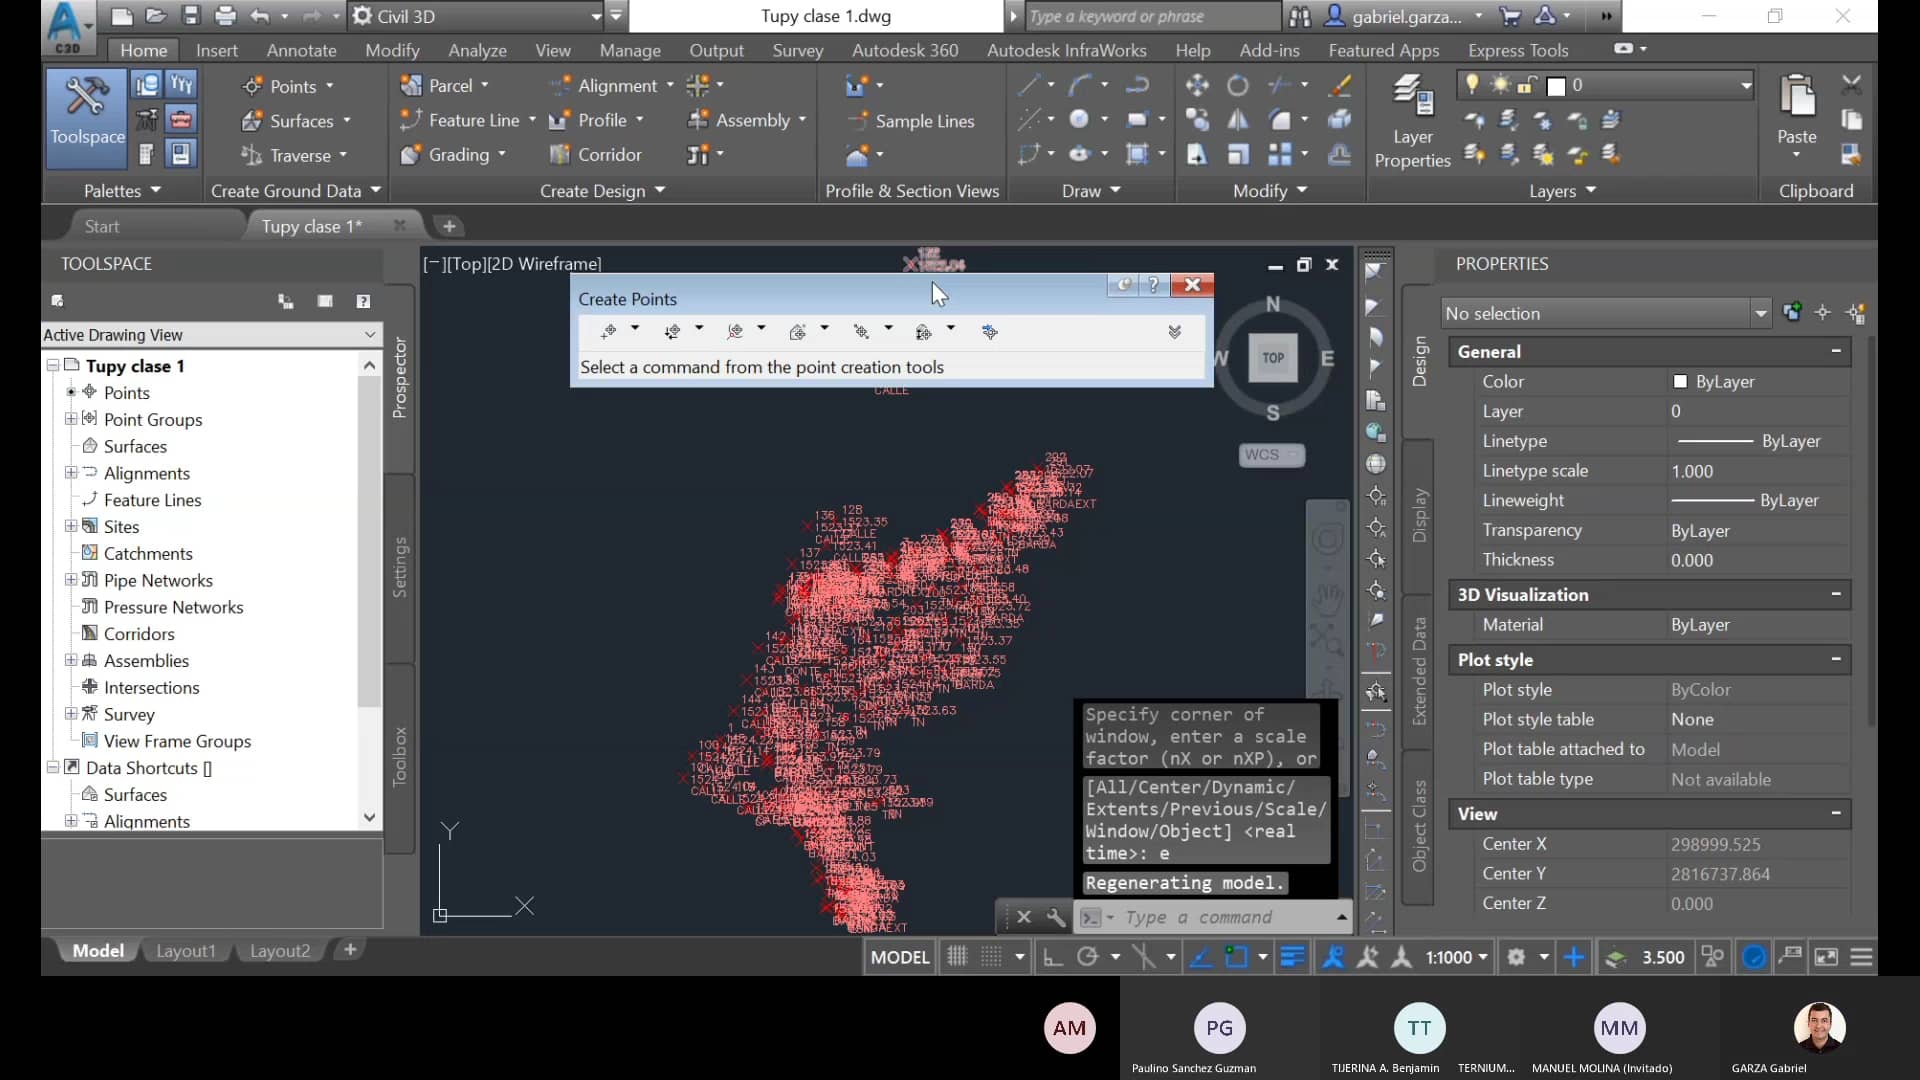This screenshot has height=1080, width=1920.
Task: Switch to the Annotate ribbon tab
Action: click(x=301, y=50)
